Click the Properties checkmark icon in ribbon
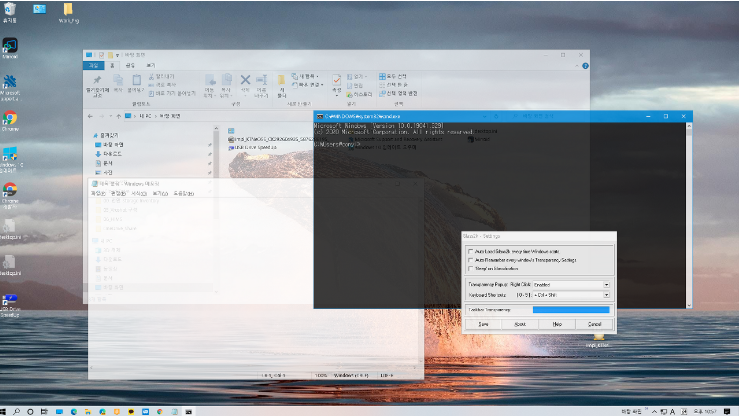Screen dimensions: 739x416 point(337,82)
